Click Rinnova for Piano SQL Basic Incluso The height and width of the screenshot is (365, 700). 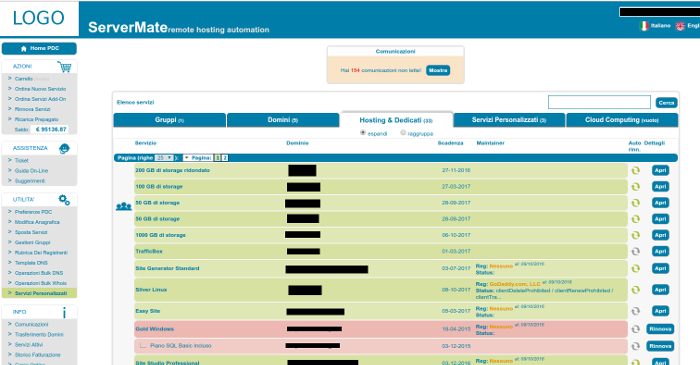tap(660, 346)
